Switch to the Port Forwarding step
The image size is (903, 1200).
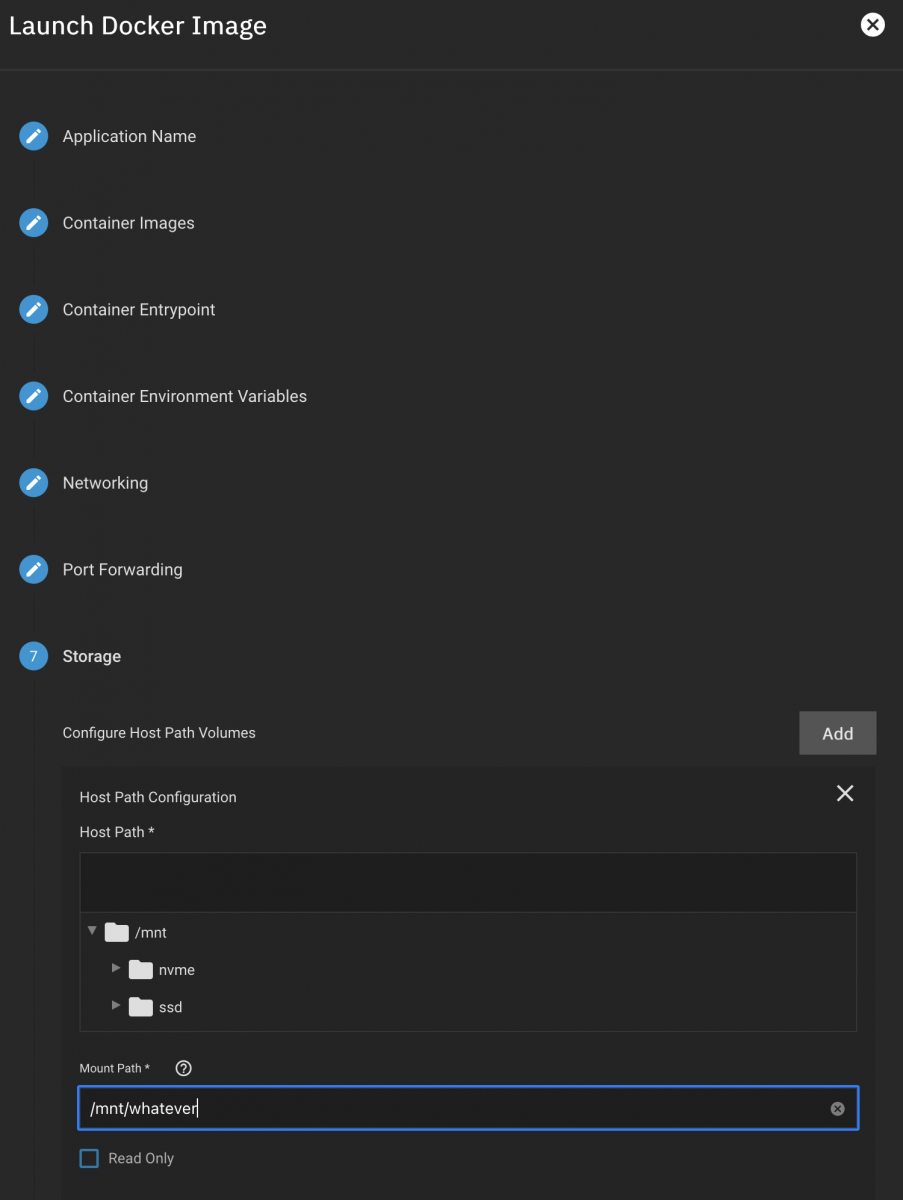[122, 570]
